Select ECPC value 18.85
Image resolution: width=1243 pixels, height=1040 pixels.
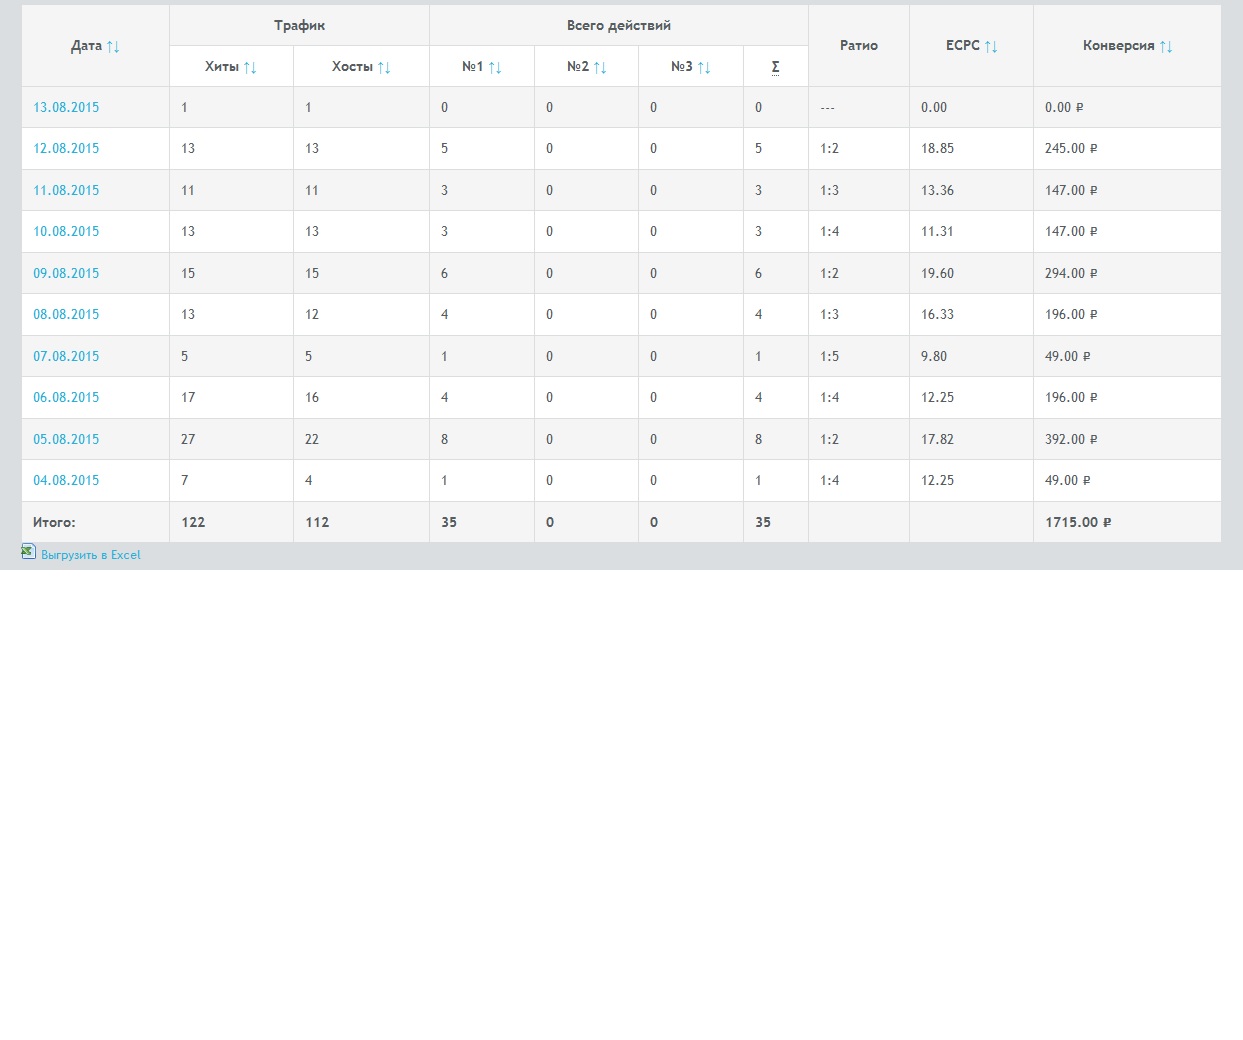point(938,148)
